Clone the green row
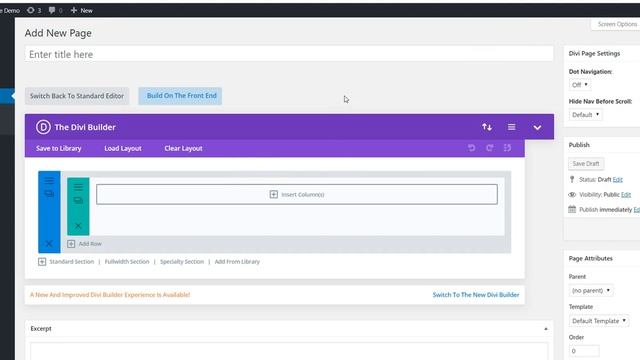The image size is (640, 360). (x=78, y=200)
